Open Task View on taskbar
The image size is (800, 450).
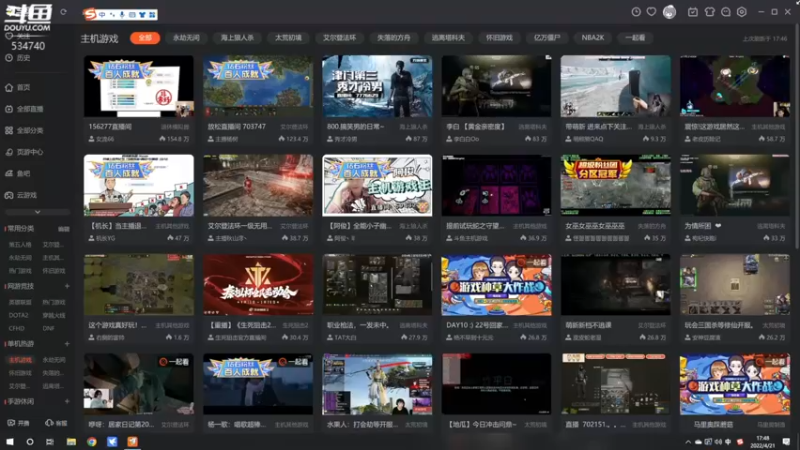click(x=50, y=442)
